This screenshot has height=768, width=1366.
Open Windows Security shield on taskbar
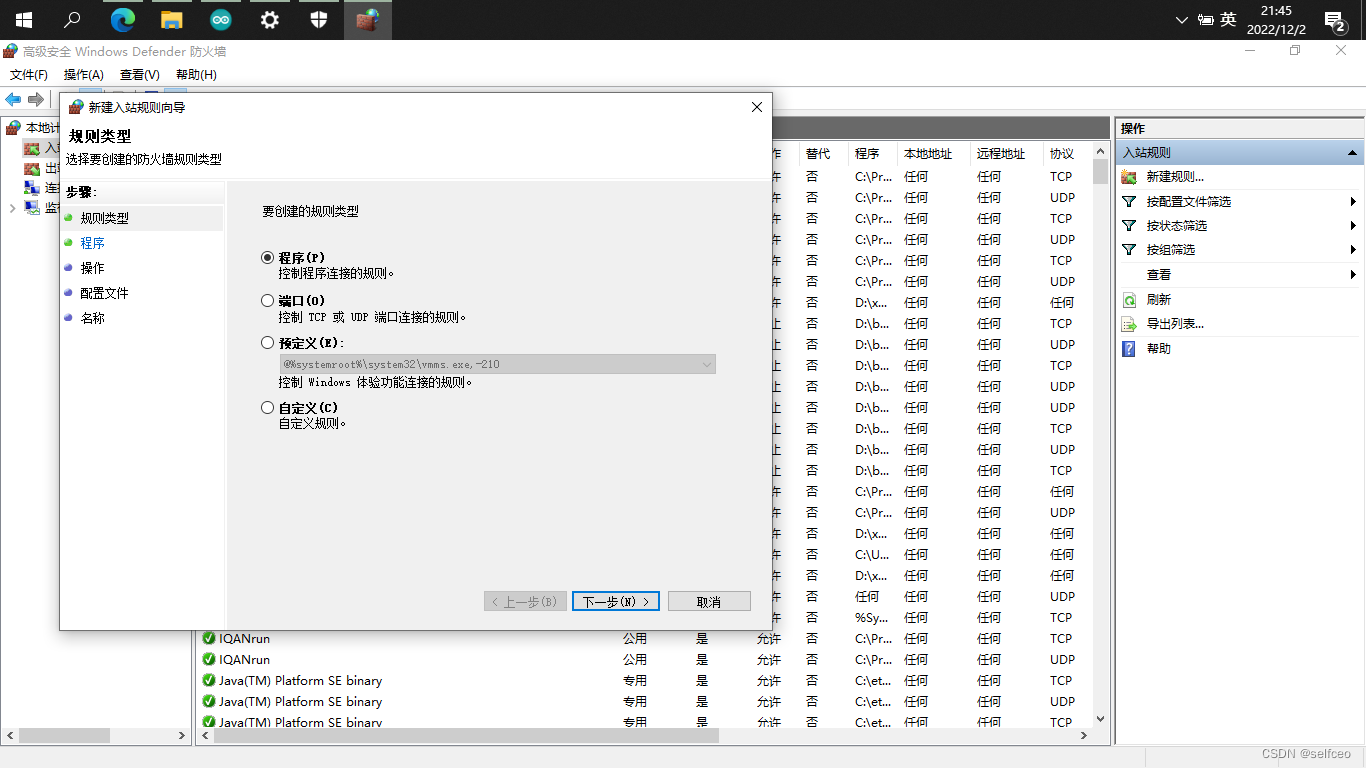(x=319, y=20)
